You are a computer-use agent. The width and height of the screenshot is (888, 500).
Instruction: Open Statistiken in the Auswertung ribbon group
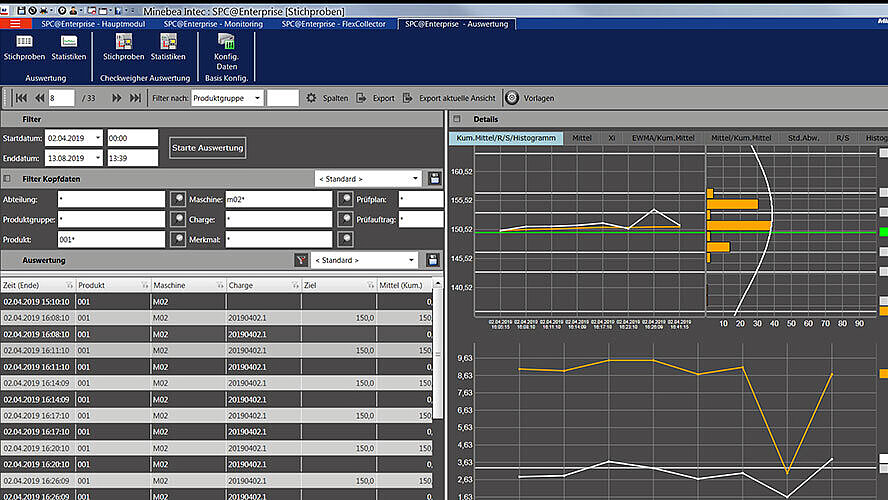pyautogui.click(x=69, y=48)
